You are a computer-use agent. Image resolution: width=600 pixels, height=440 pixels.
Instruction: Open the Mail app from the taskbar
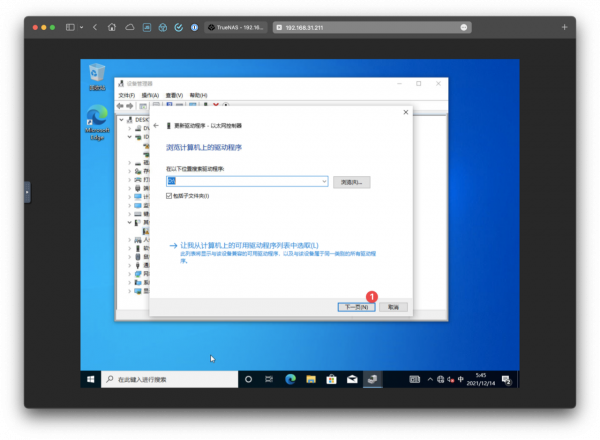pyautogui.click(x=352, y=379)
